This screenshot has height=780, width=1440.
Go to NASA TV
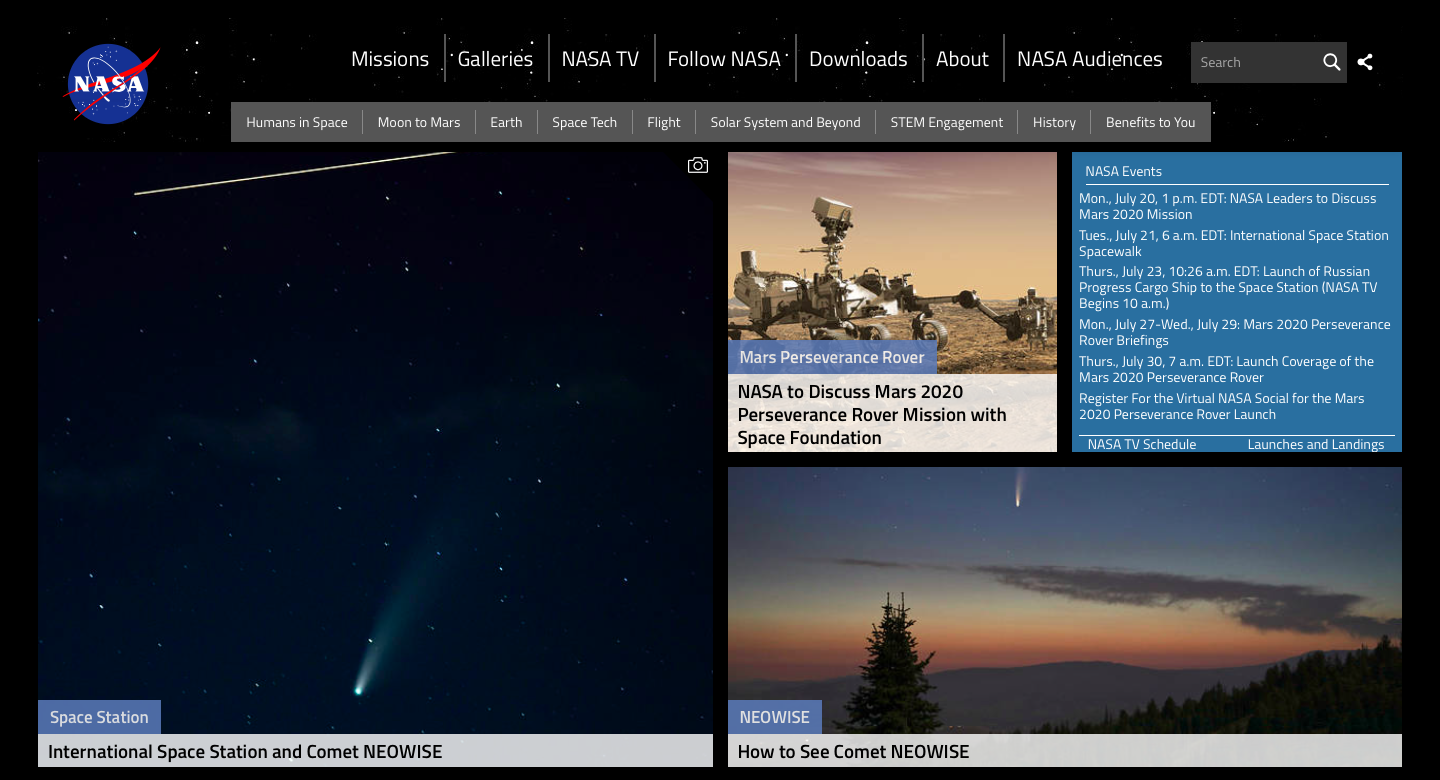click(x=600, y=59)
